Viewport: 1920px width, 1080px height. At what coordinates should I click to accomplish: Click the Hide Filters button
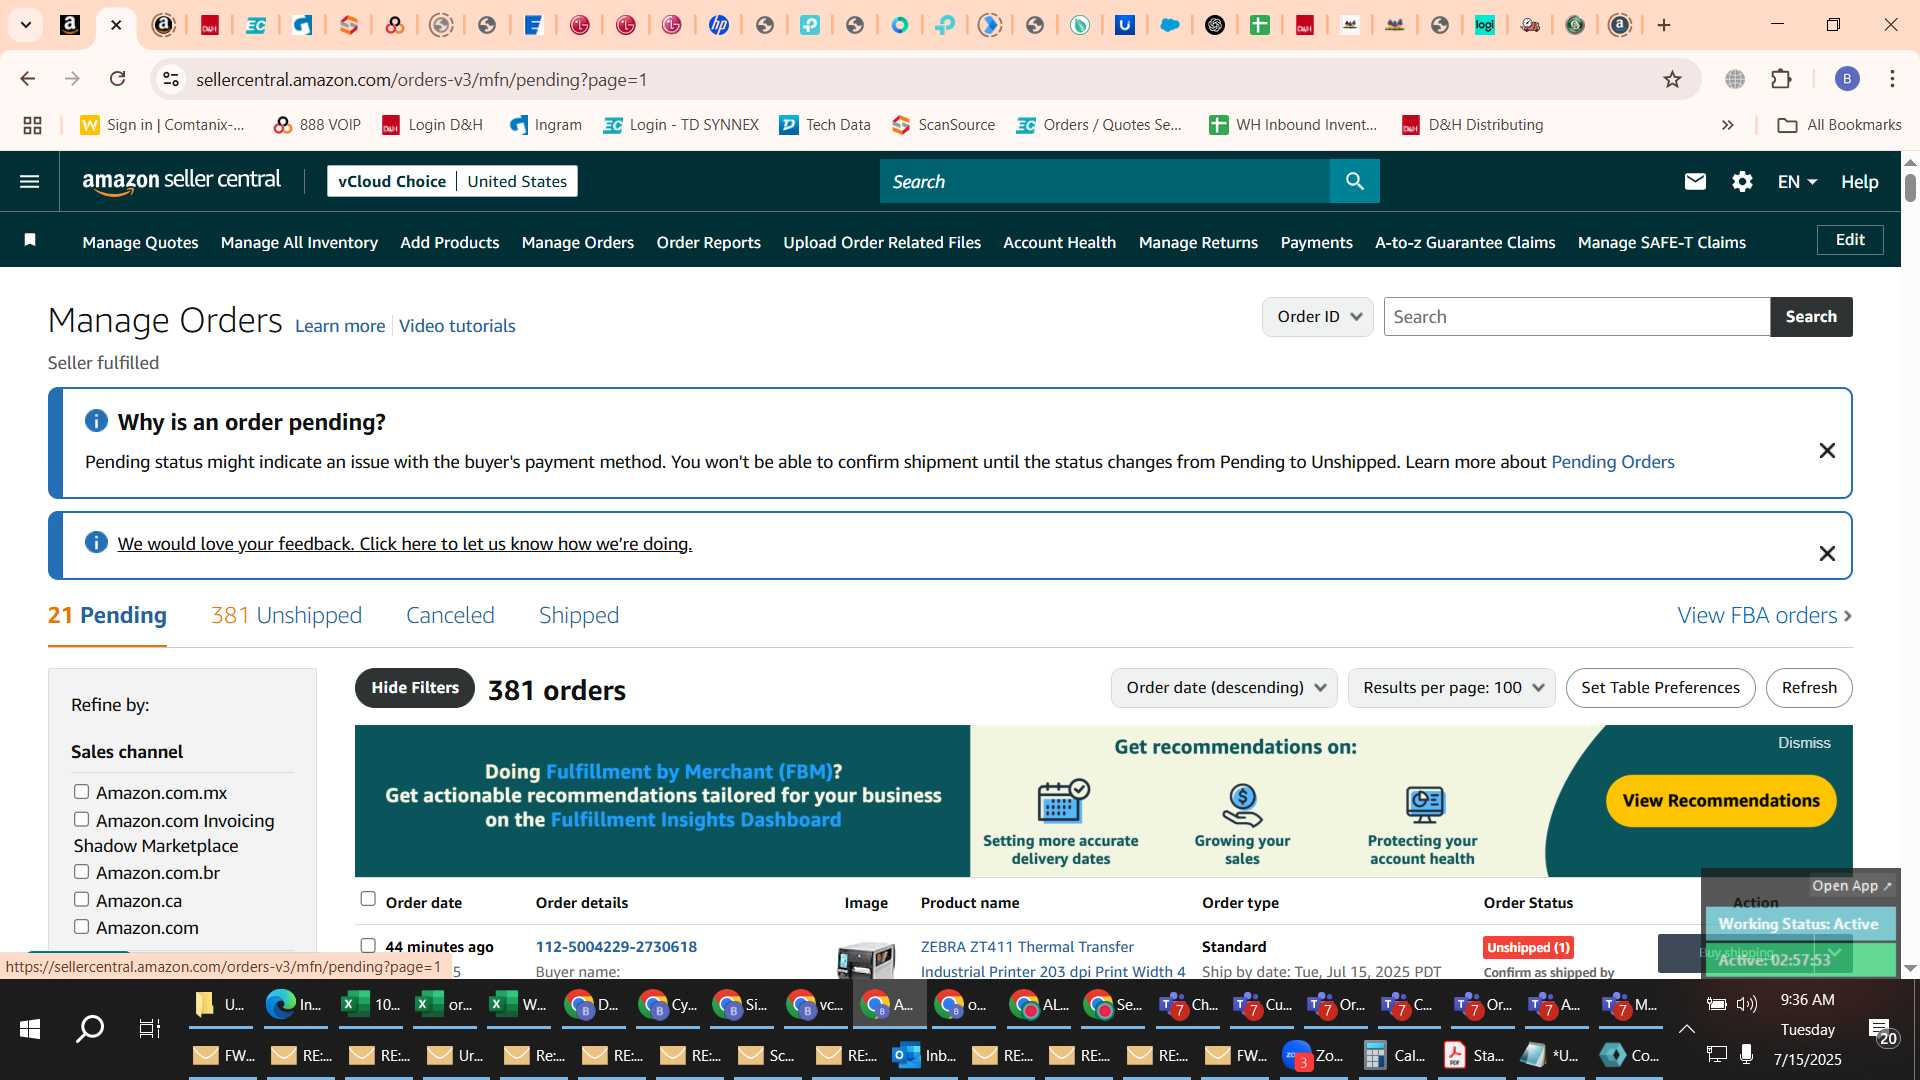tap(415, 688)
